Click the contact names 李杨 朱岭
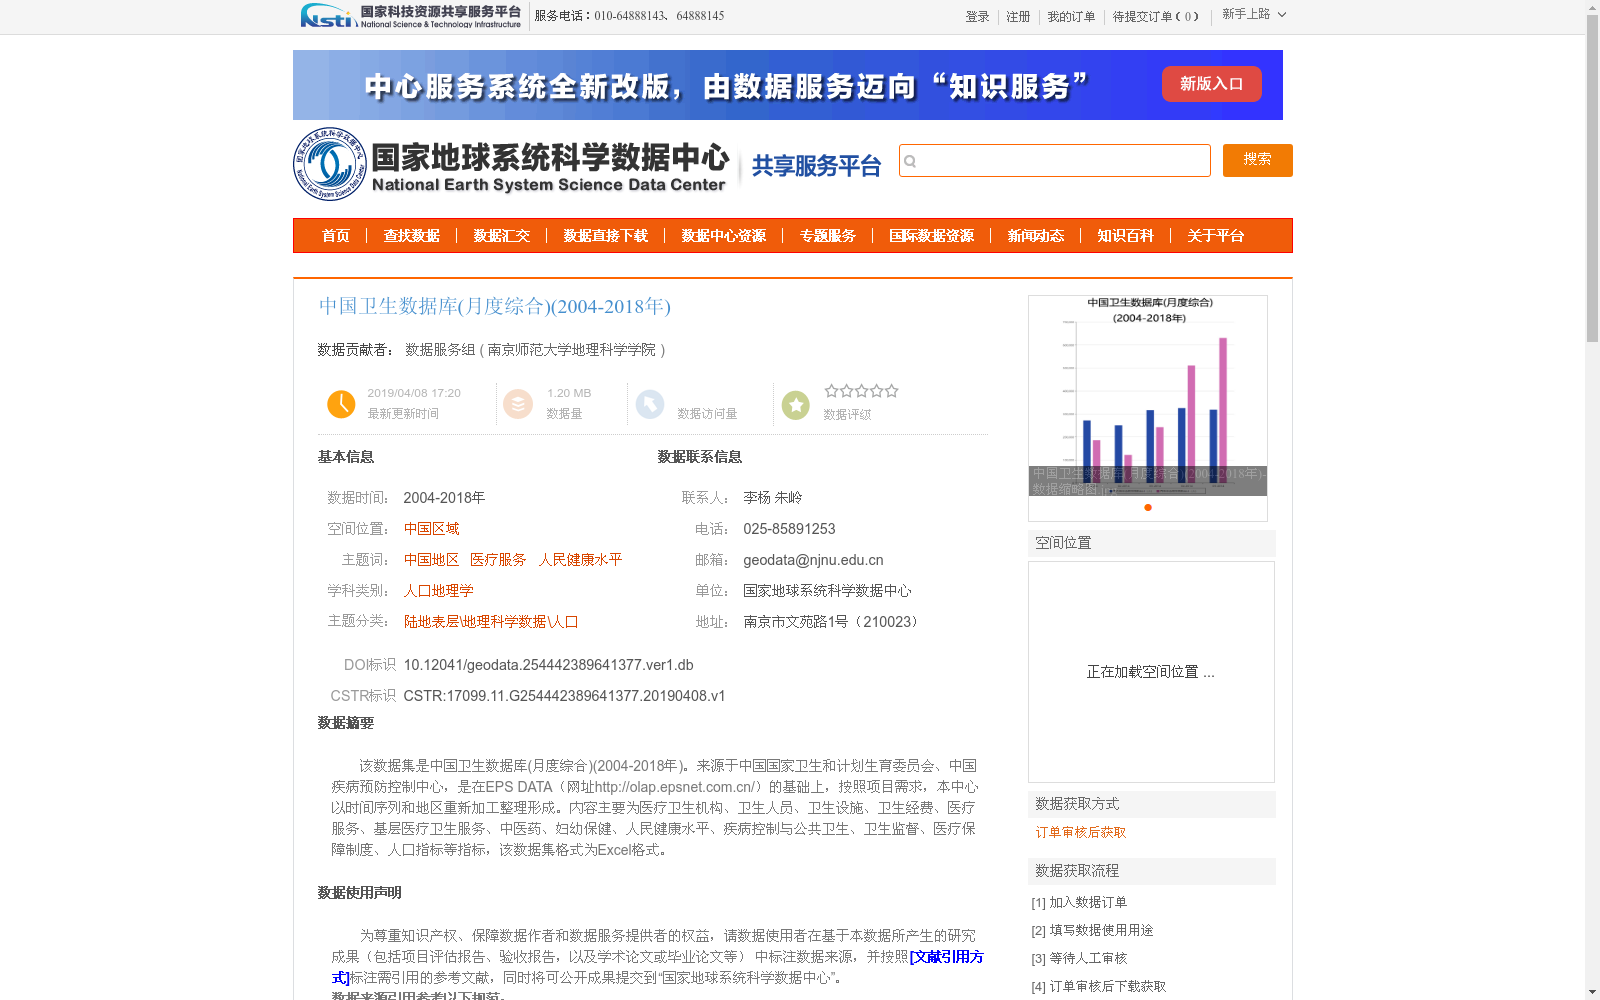Image resolution: width=1600 pixels, height=1000 pixels. 773,498
